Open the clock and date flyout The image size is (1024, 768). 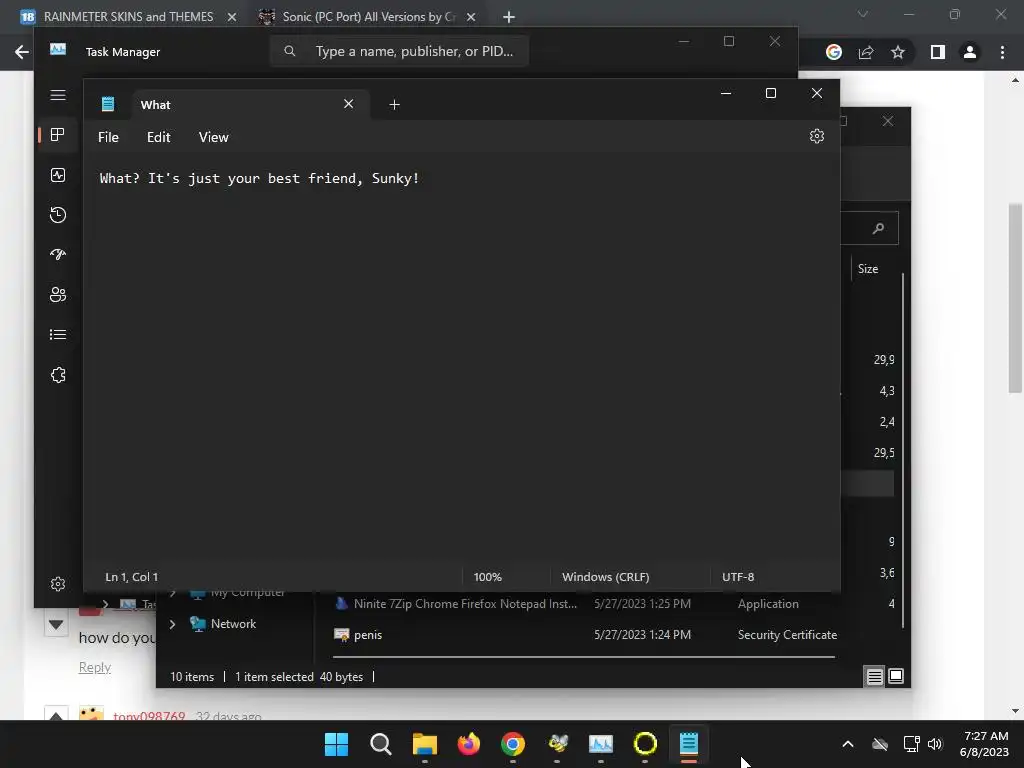pos(984,744)
